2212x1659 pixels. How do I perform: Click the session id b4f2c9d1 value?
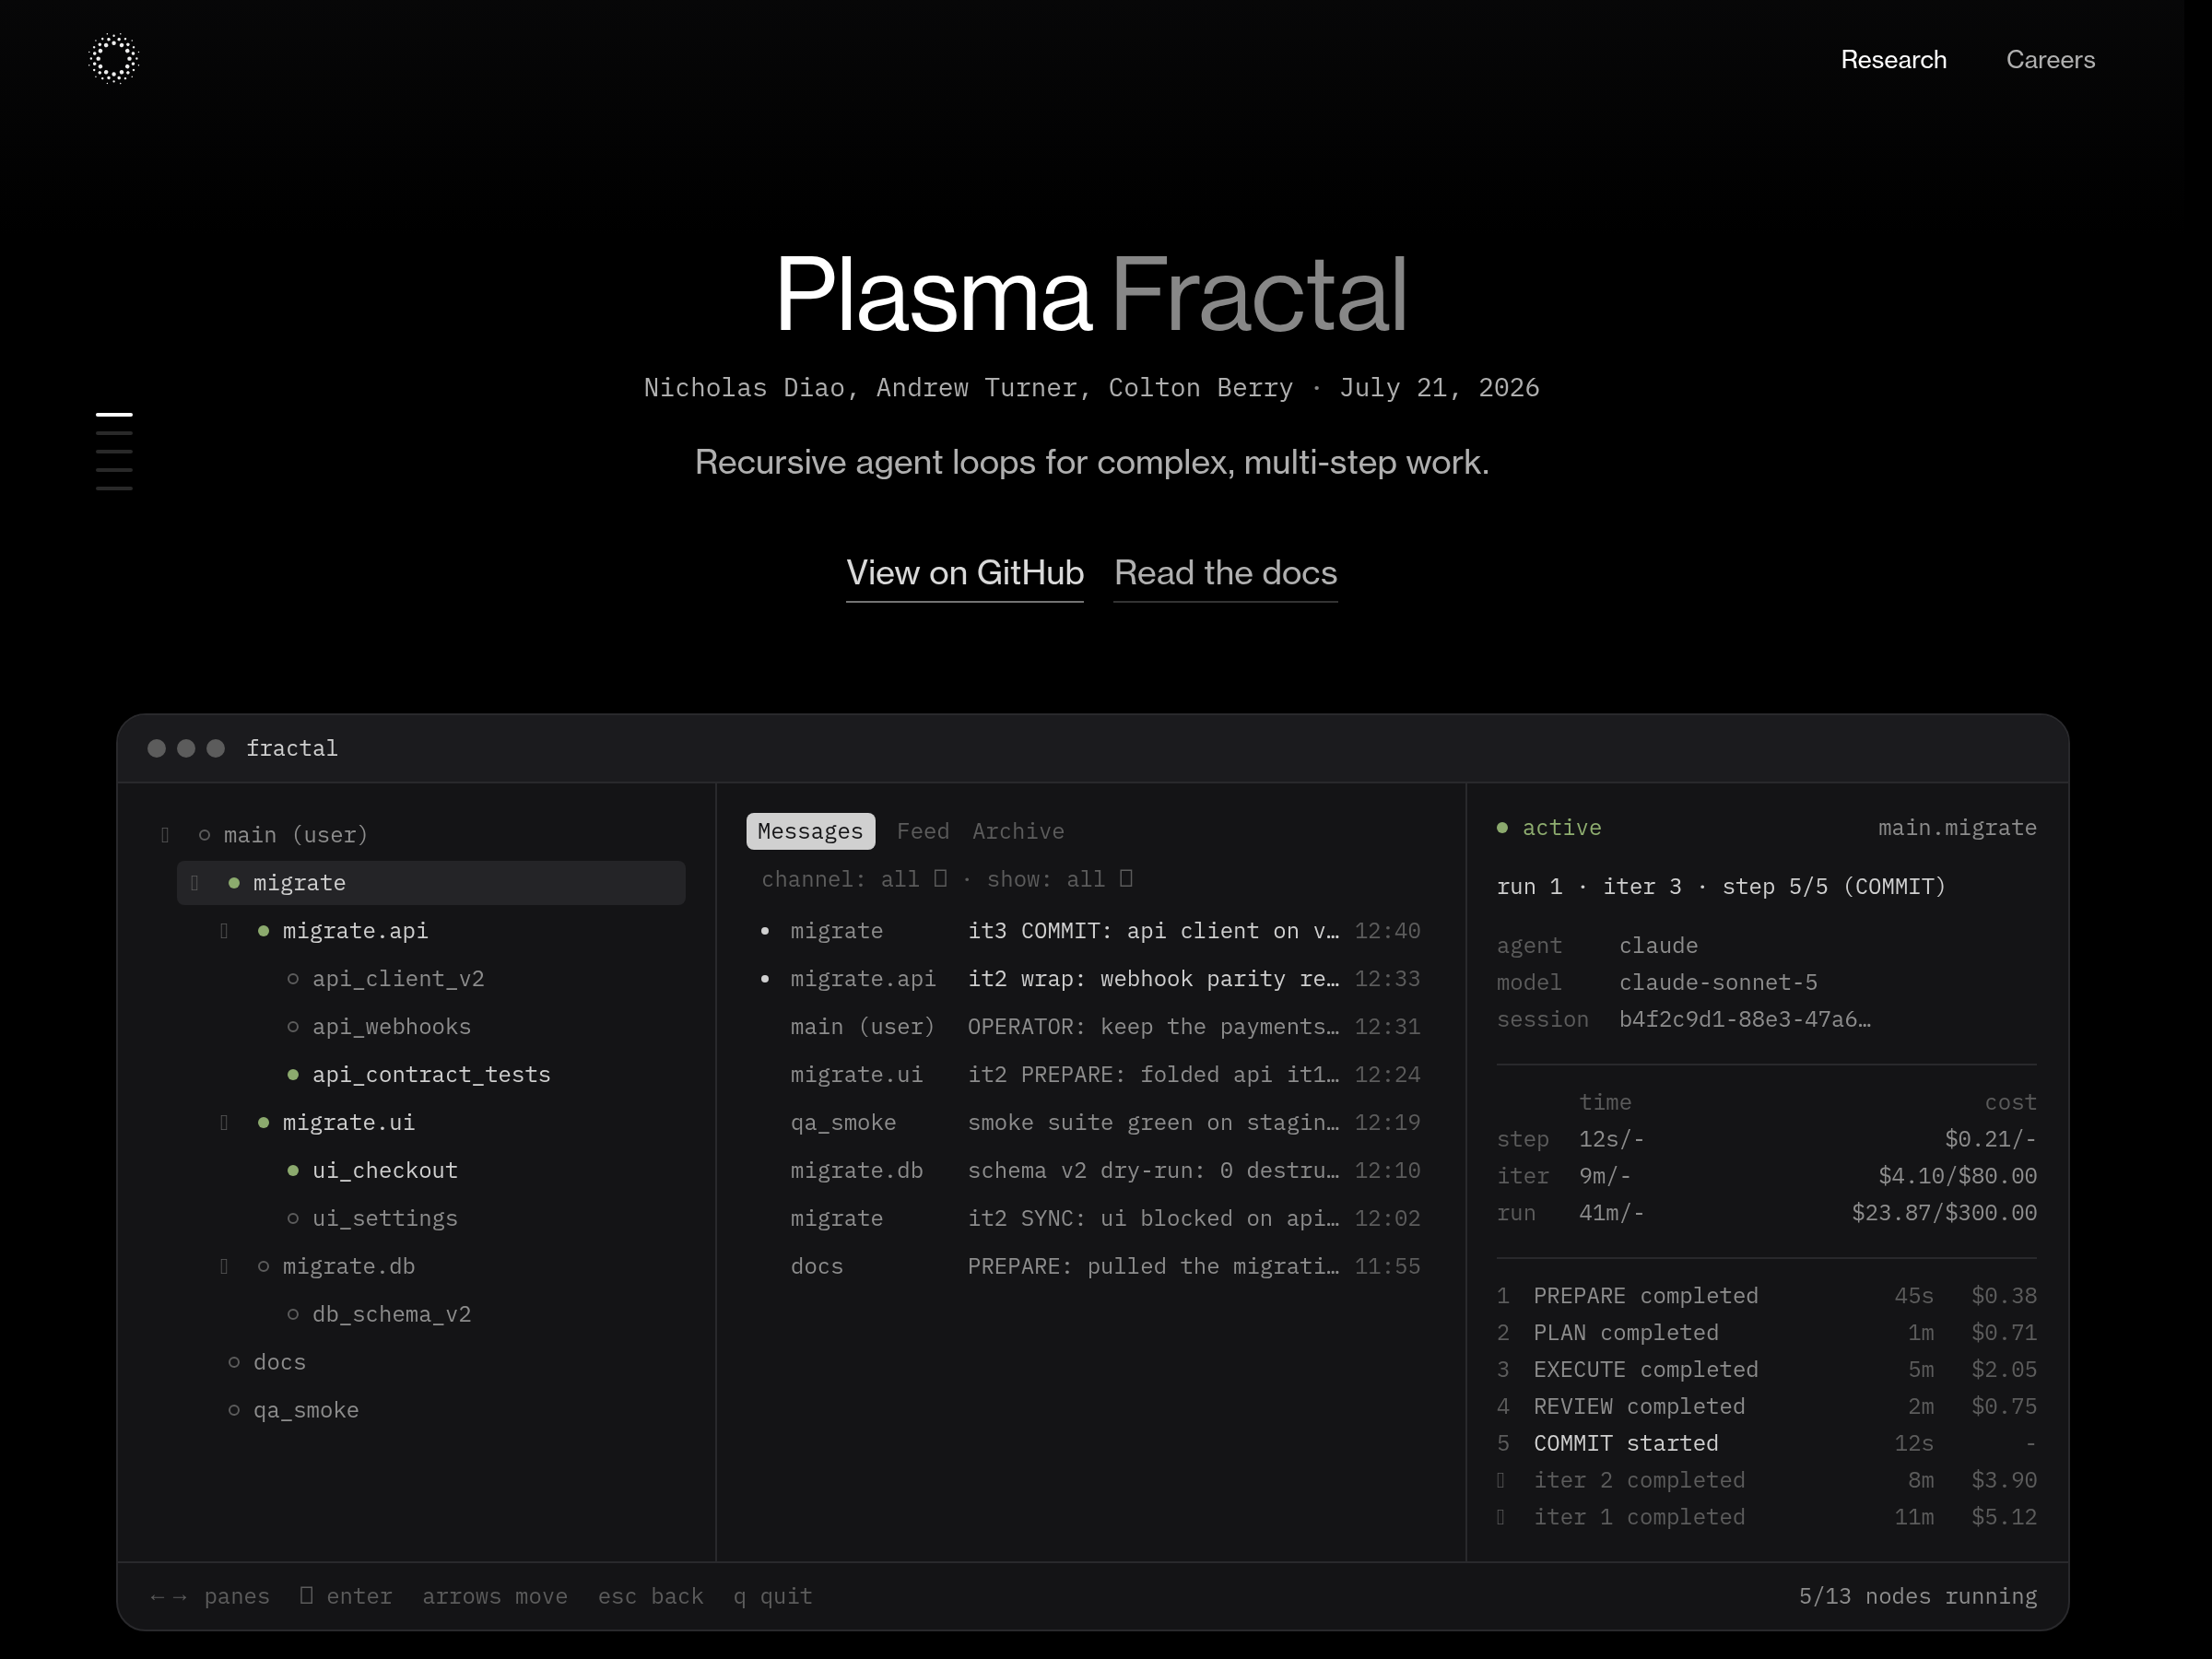pyautogui.click(x=1745, y=1020)
